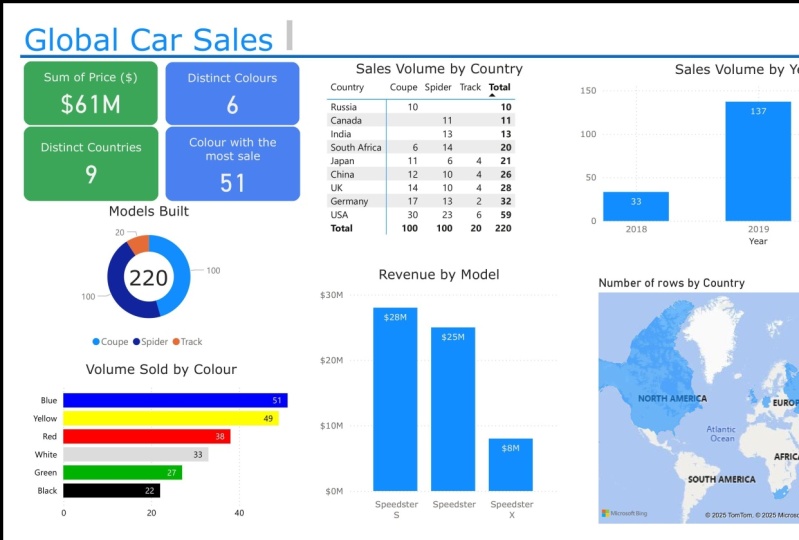Click the Models Built chart title
The width and height of the screenshot is (799, 540).
(149, 211)
